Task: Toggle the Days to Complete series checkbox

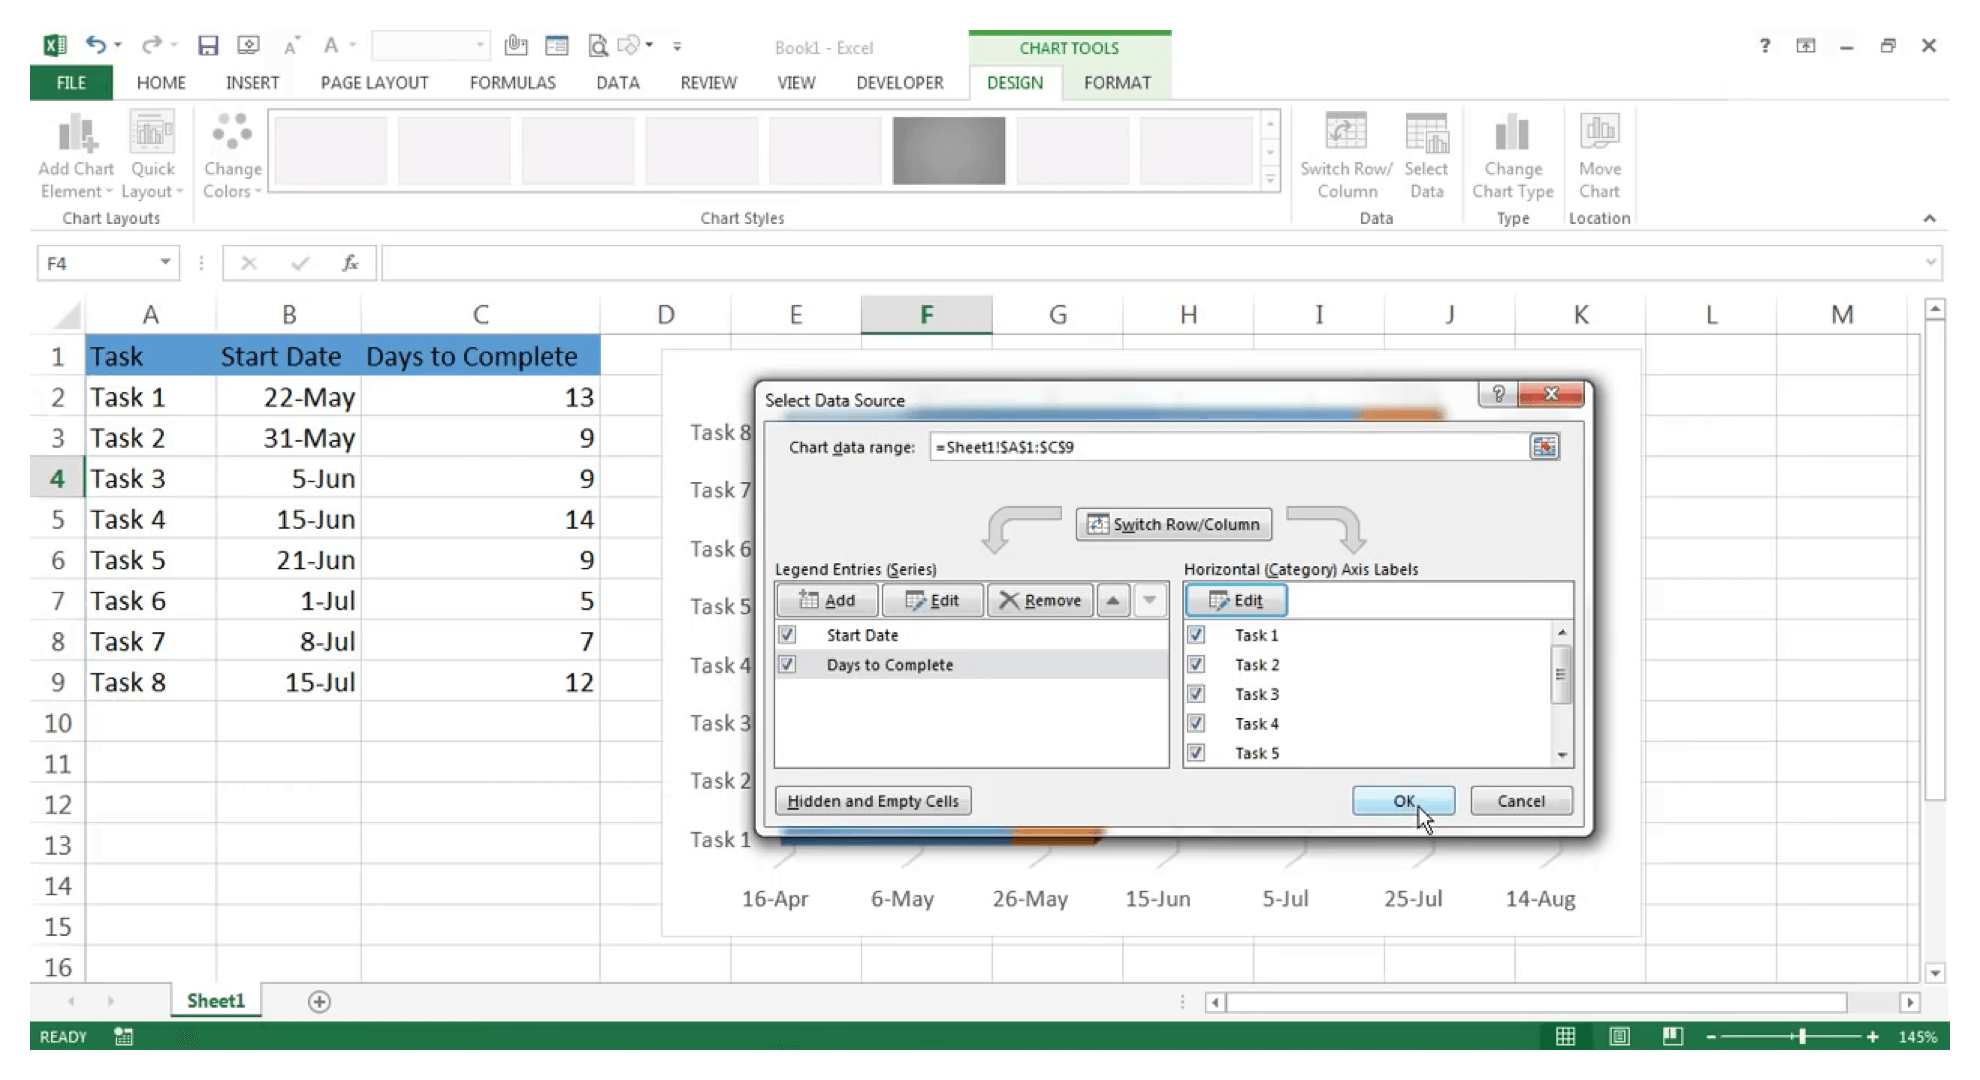Action: [x=786, y=664]
